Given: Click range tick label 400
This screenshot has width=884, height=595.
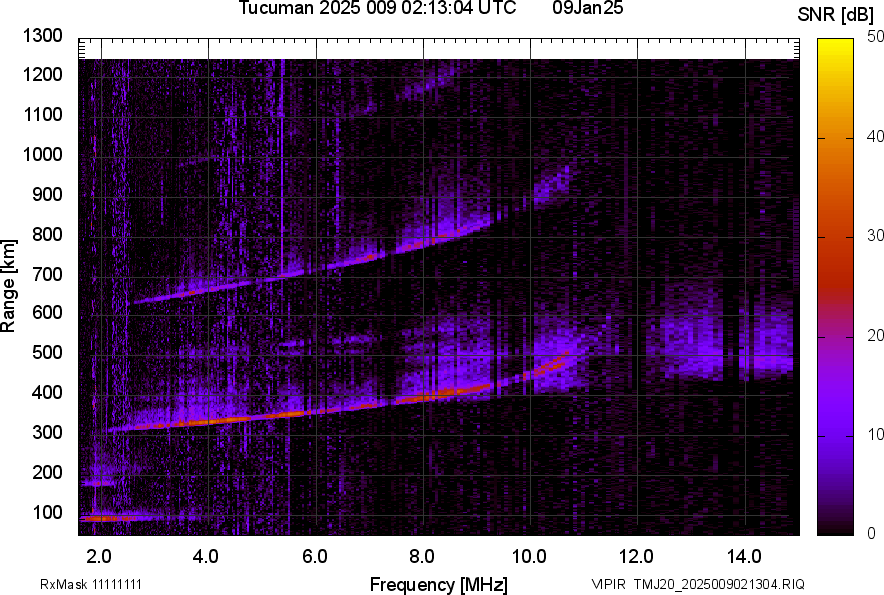Looking at the screenshot, I should coord(47,392).
